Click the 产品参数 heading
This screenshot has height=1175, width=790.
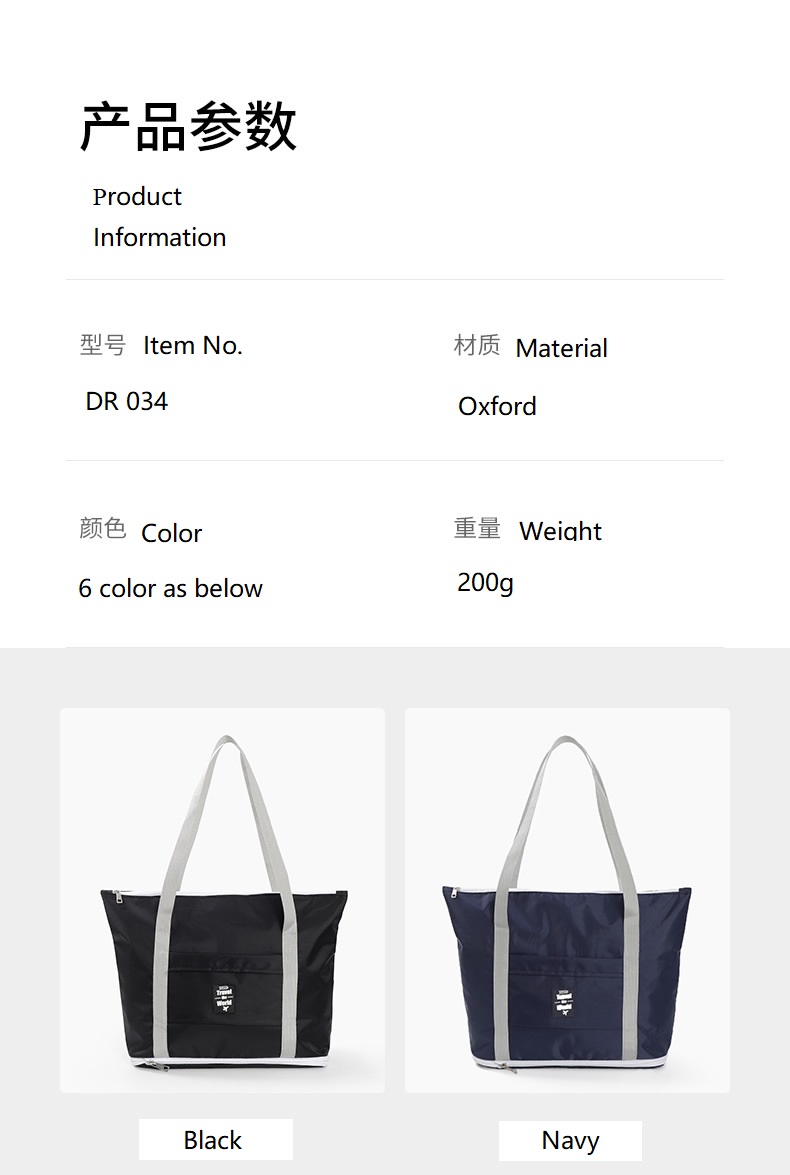click(188, 126)
